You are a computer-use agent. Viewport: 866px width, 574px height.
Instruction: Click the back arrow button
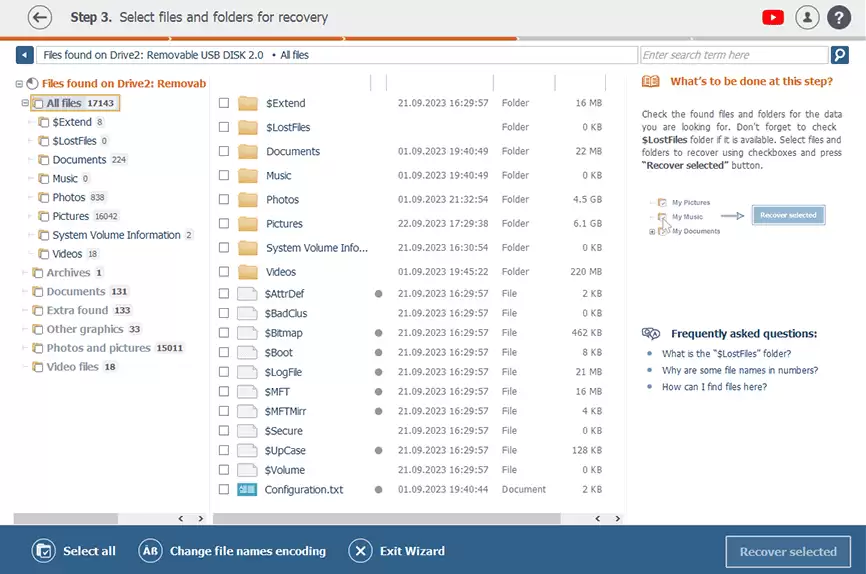40,17
